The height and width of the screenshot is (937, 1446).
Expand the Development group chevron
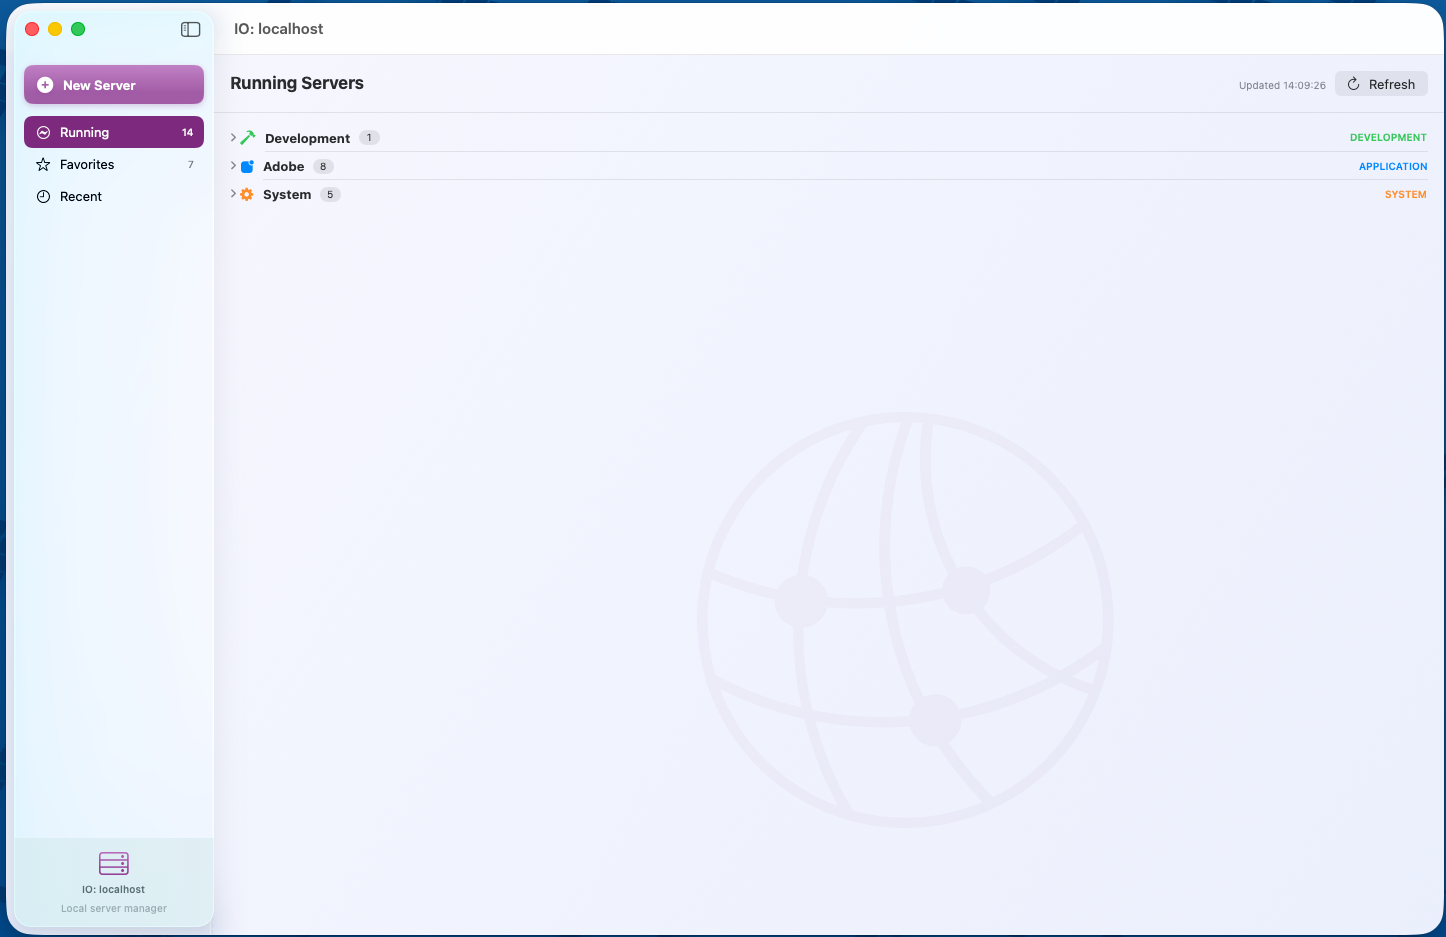tap(233, 137)
